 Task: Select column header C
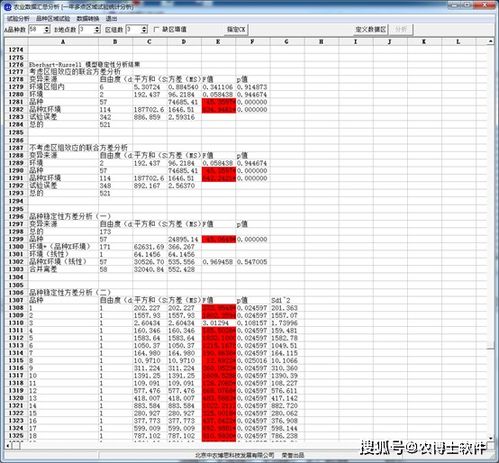click(149, 42)
